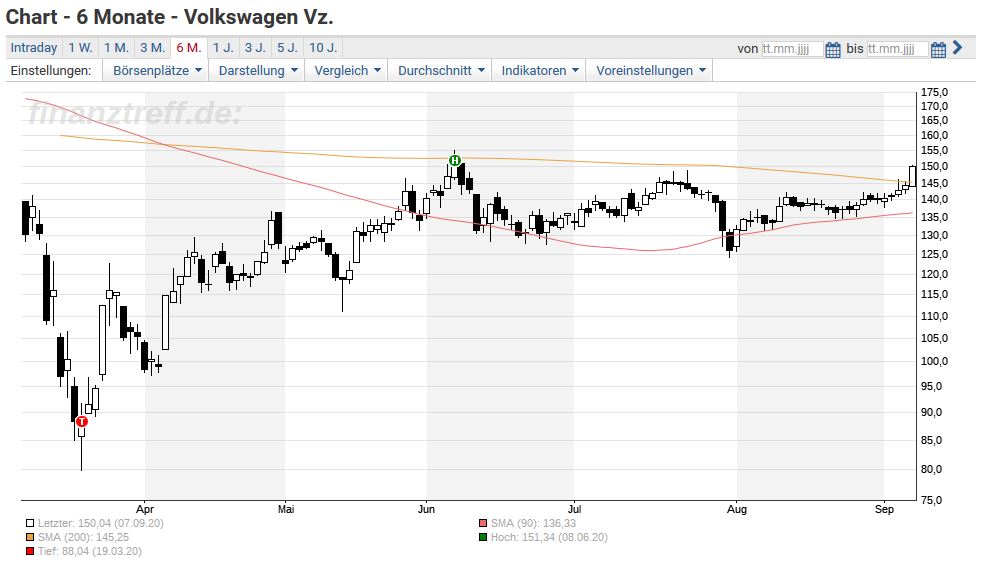Click the chart title 'Chart - 6 Monate - Volkswagen Vz.'

[x=170, y=17]
